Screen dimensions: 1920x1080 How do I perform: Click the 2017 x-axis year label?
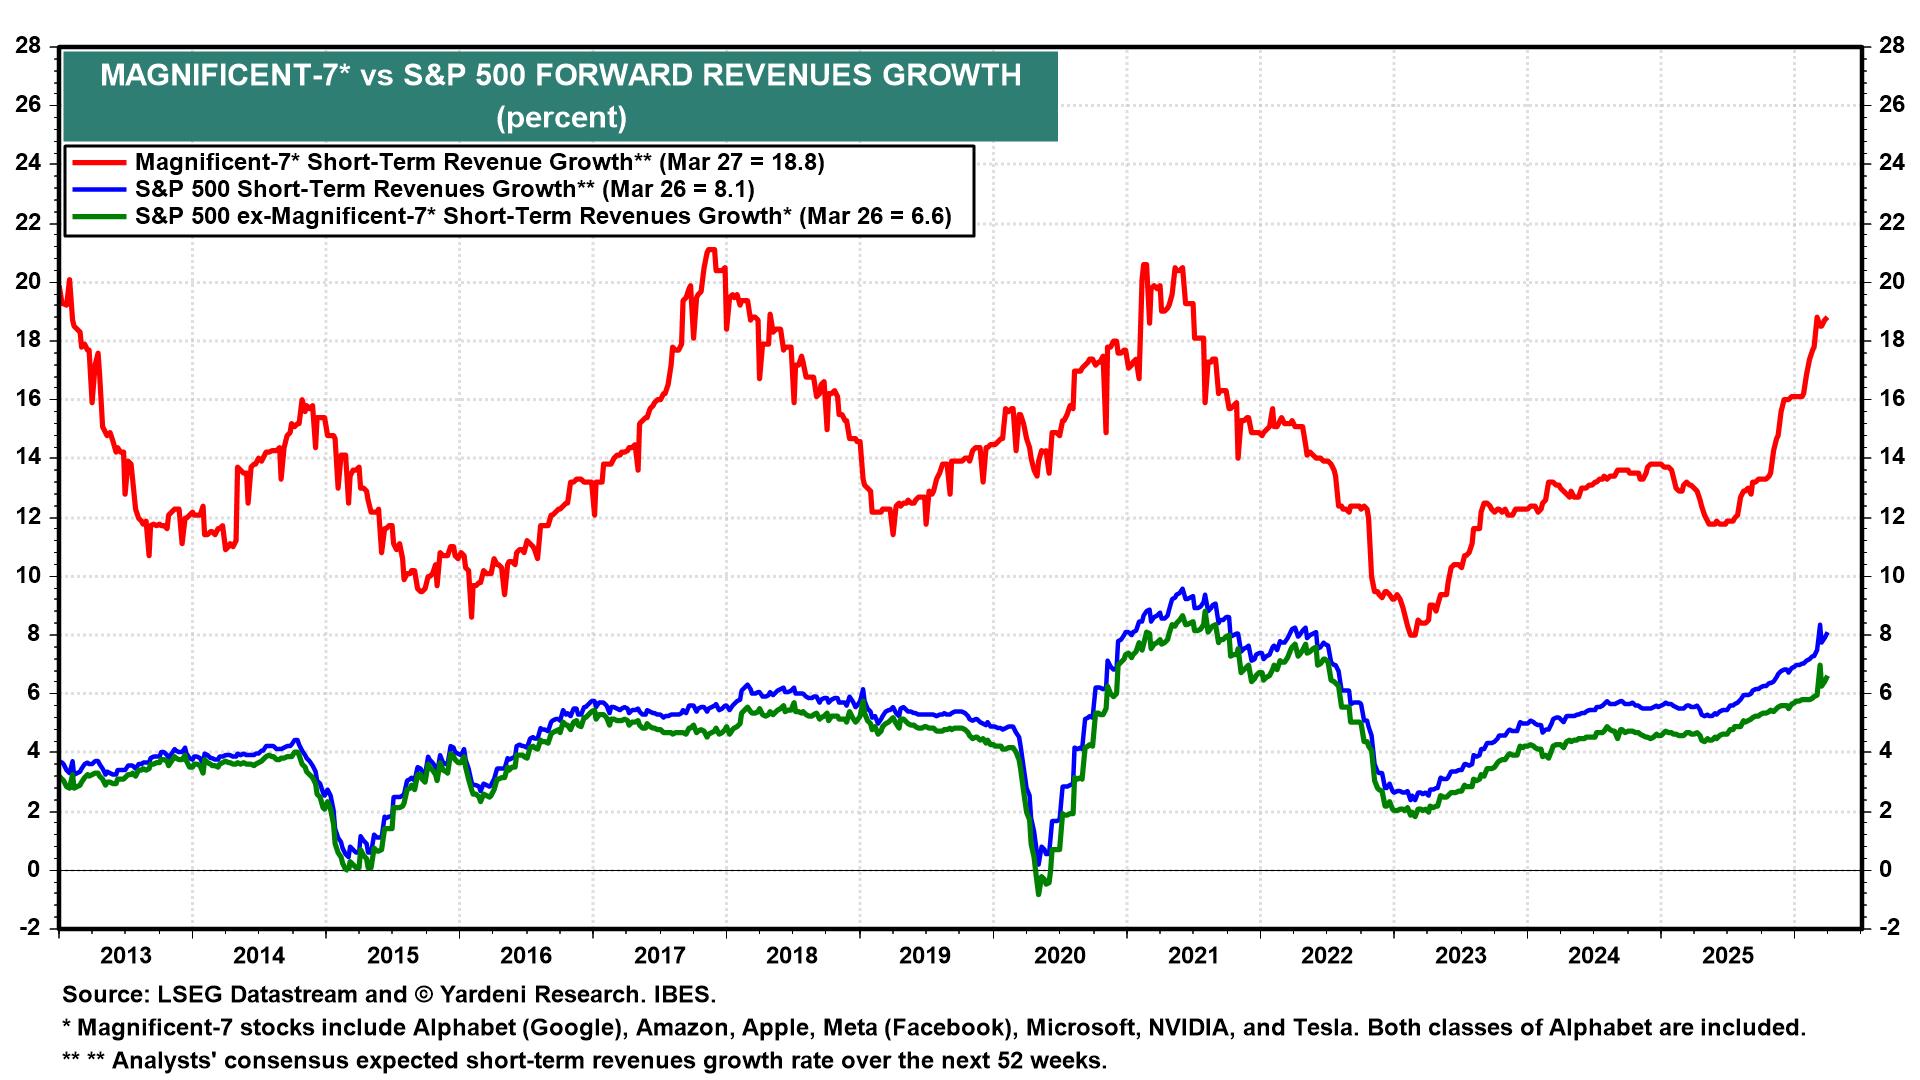click(x=659, y=956)
